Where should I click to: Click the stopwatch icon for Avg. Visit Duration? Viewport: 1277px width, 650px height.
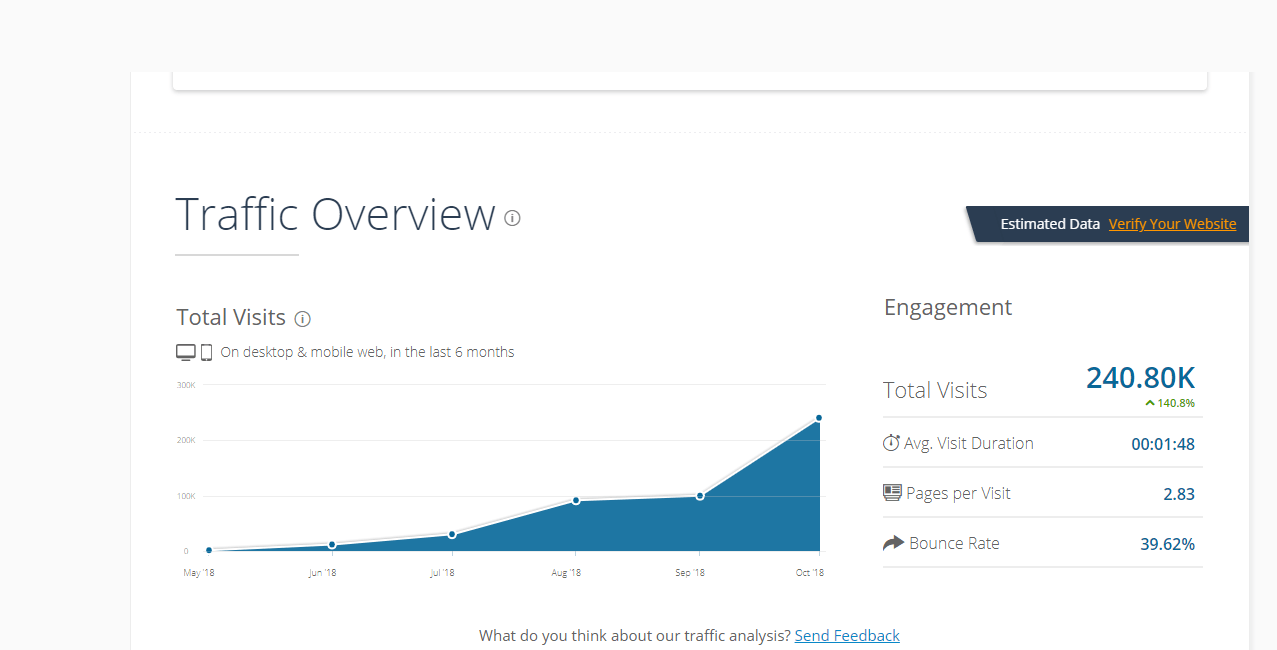pyautogui.click(x=891, y=443)
